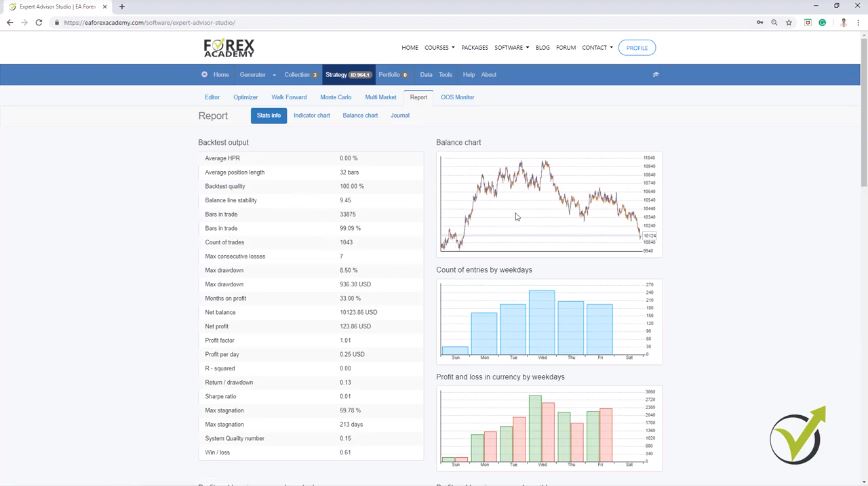This screenshot has height=486, width=868.
Task: Click the gear icon beside Home
Action: point(205,75)
